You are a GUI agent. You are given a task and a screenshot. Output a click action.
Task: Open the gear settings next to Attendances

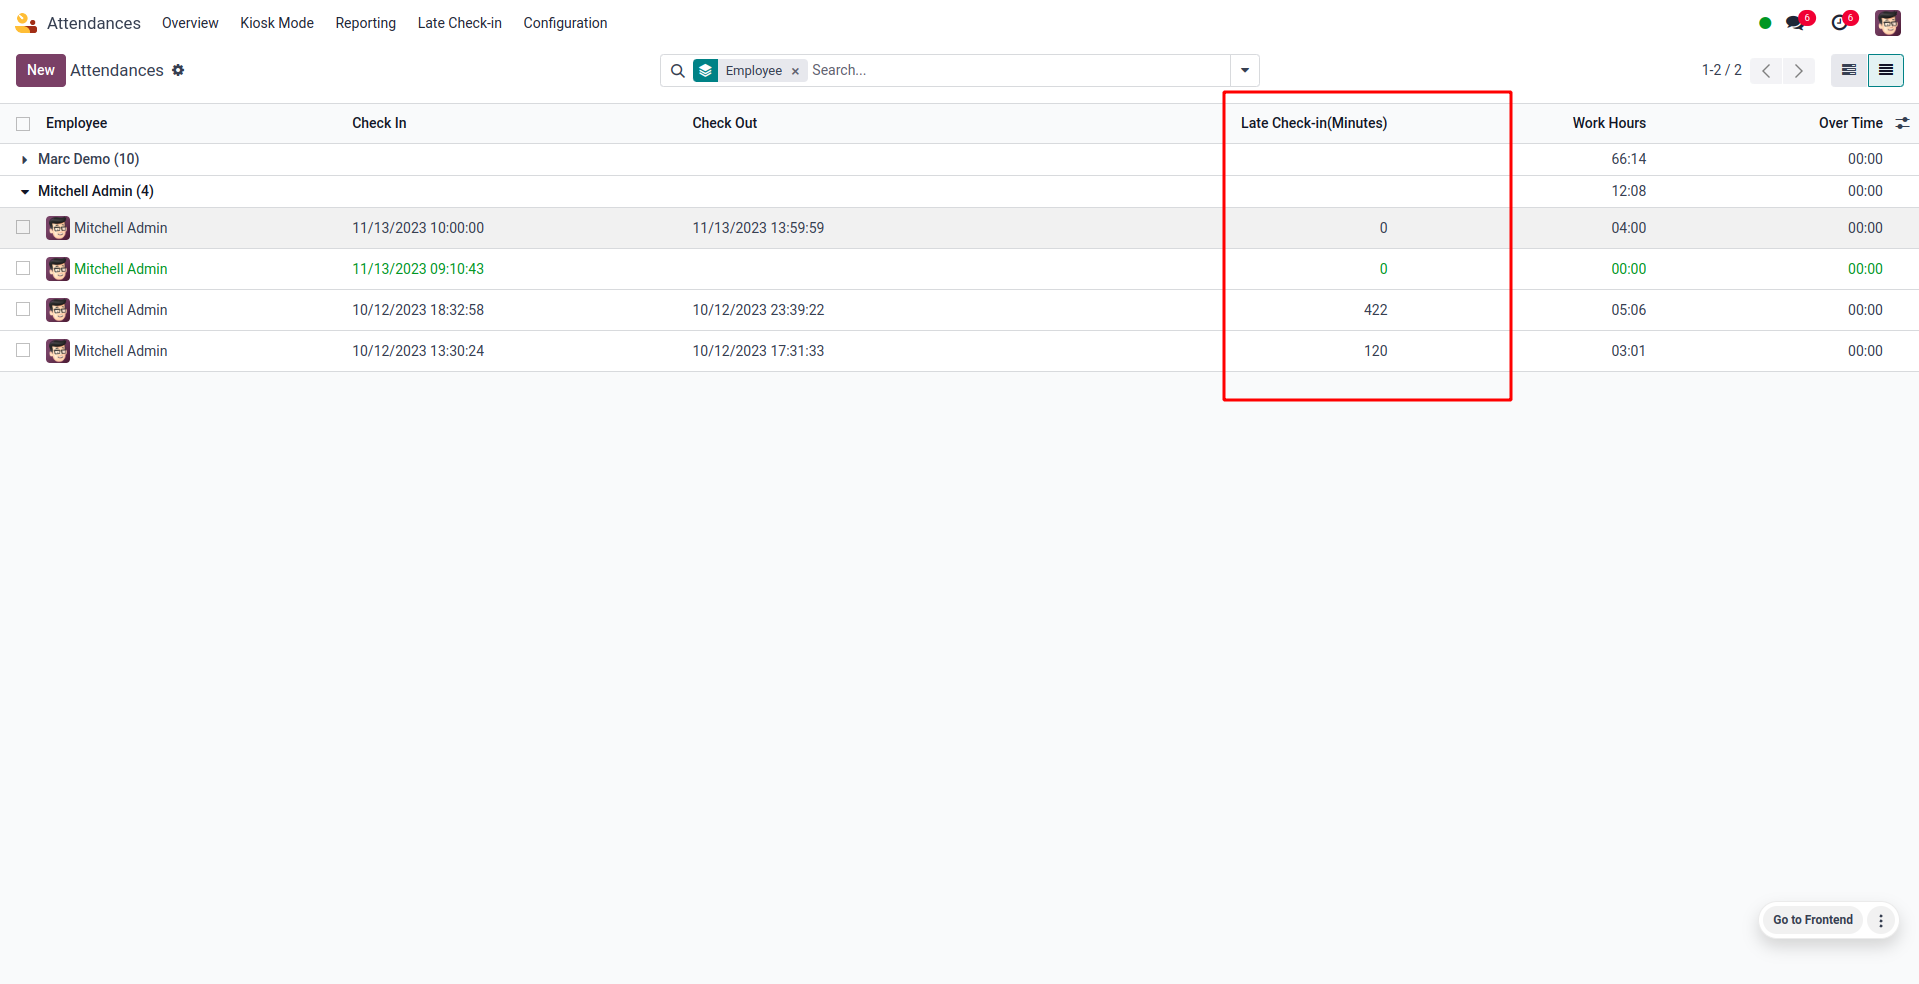tap(178, 70)
